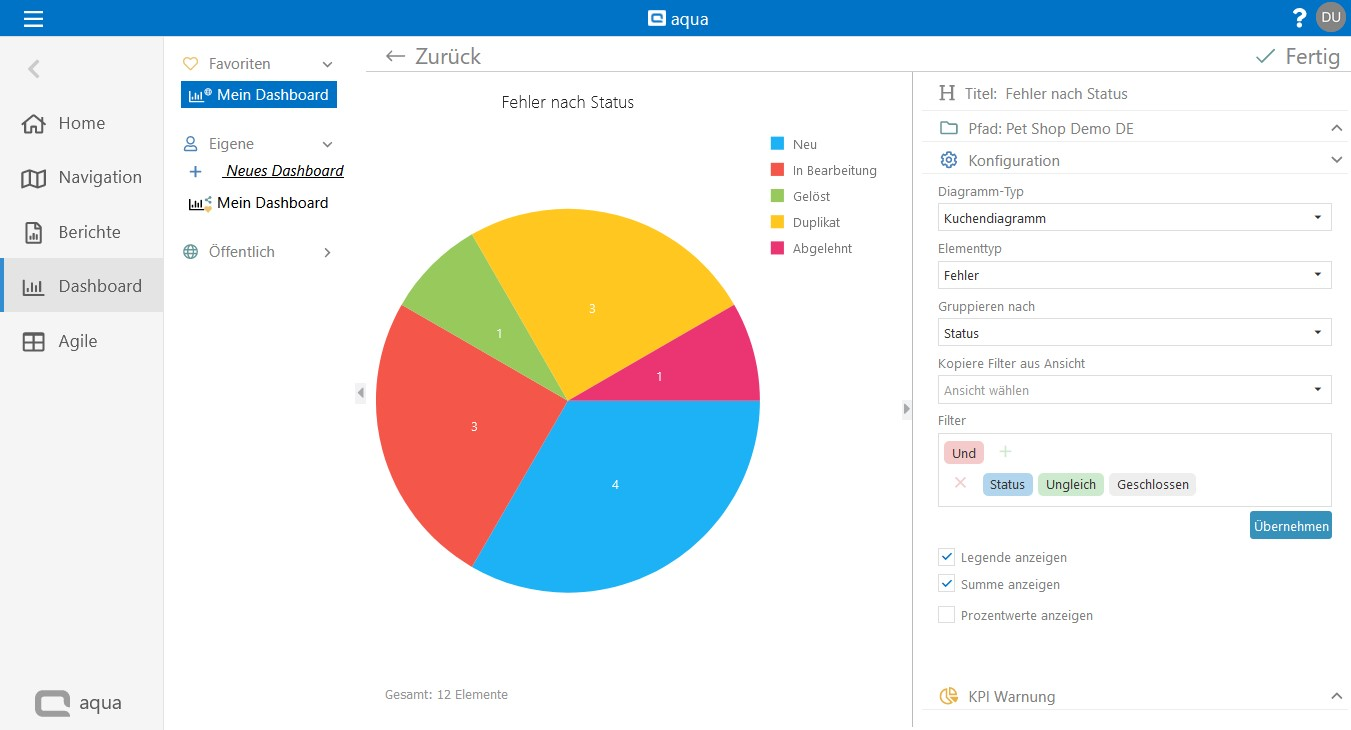Open the DU user avatar

tap(1330, 17)
